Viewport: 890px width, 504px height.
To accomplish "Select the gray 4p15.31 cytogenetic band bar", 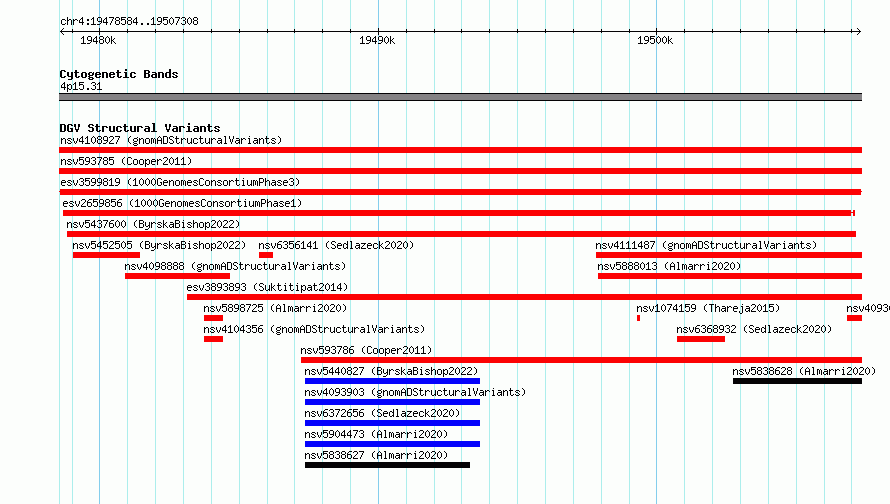I will (x=460, y=97).
